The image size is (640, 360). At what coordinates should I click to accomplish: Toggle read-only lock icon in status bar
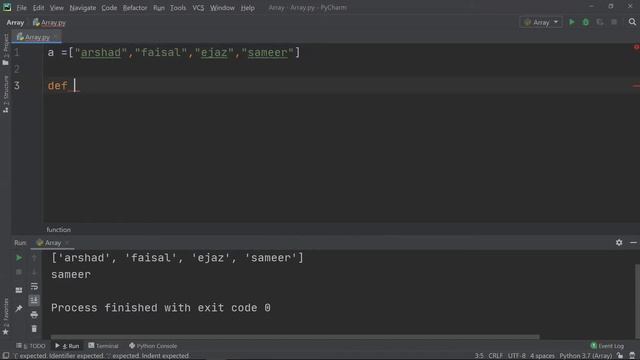click(x=620, y=356)
